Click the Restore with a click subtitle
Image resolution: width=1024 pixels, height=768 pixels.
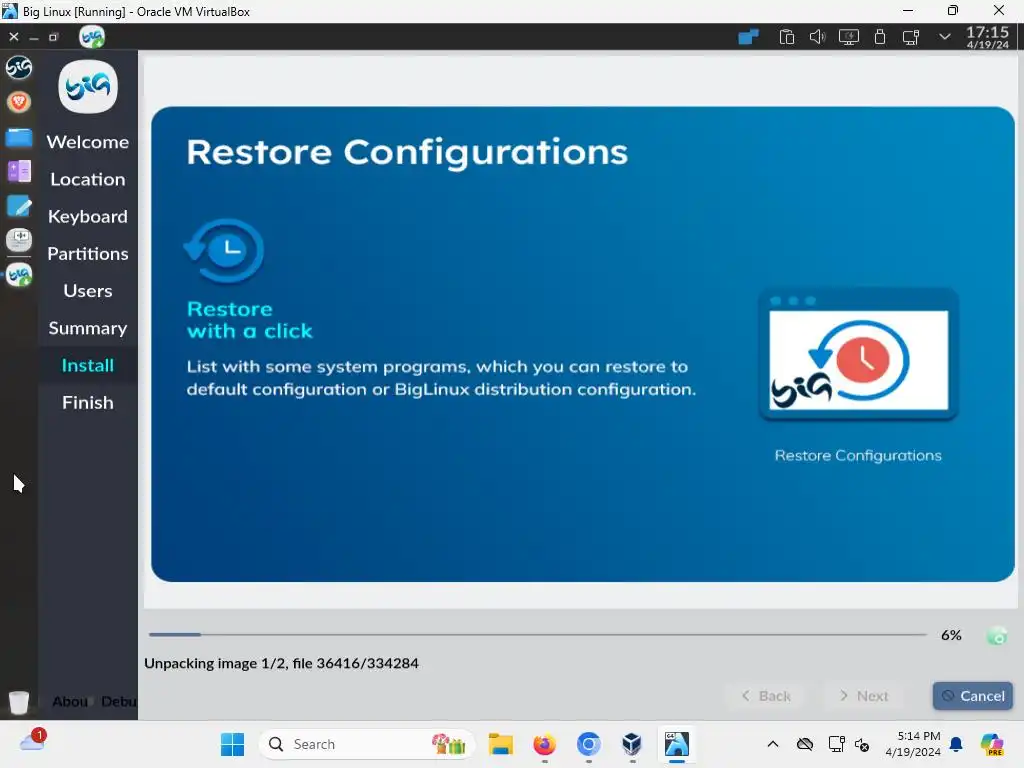coord(249,320)
